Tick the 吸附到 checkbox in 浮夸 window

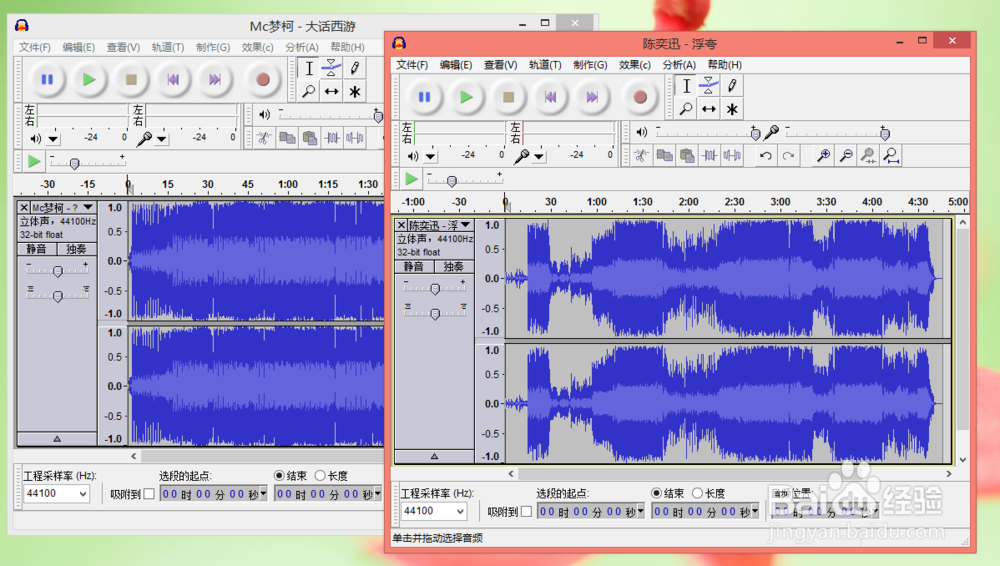click(526, 511)
